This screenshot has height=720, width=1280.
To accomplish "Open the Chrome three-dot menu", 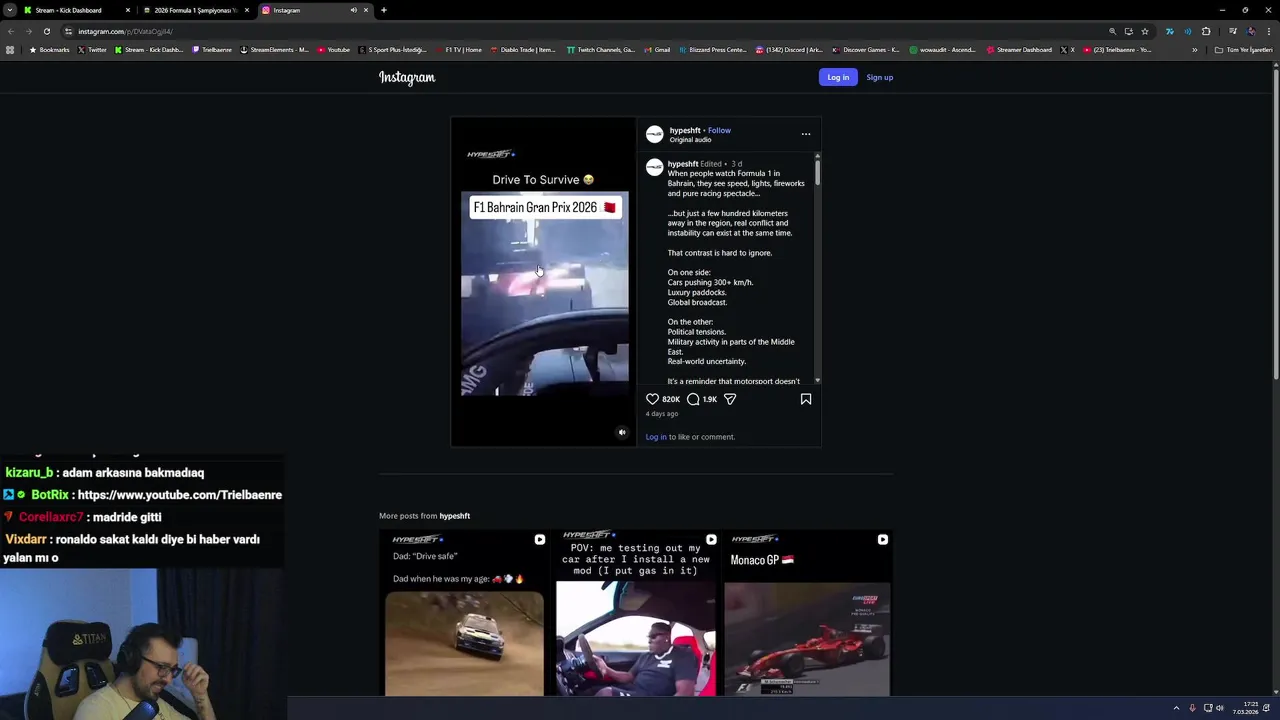I will click(x=1268, y=31).
